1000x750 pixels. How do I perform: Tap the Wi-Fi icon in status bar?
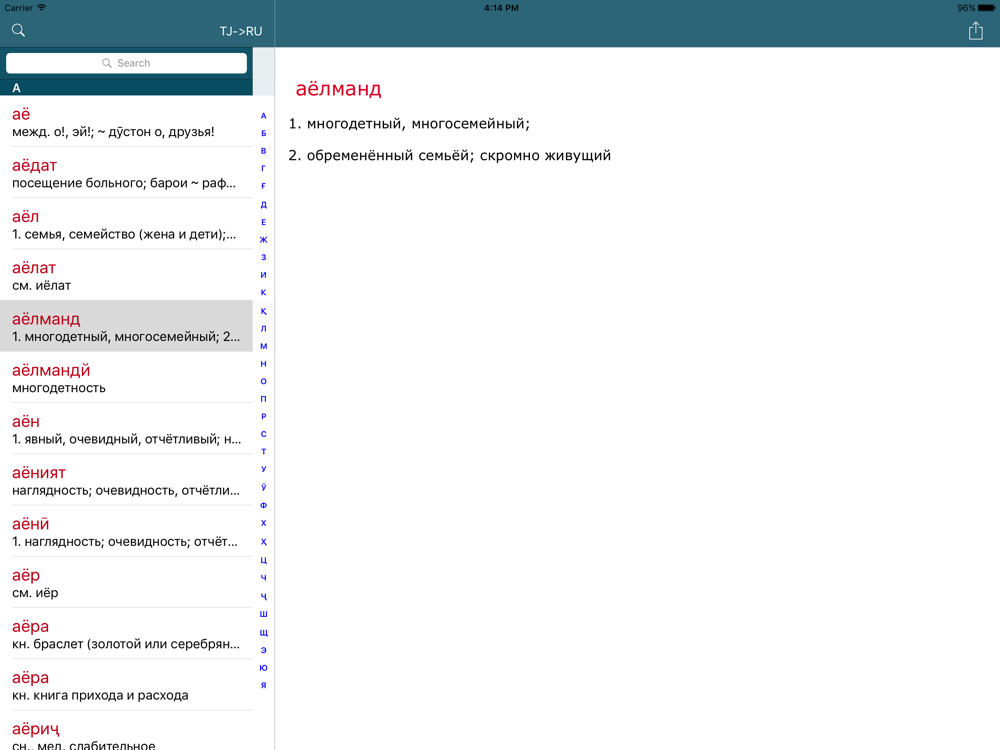[41, 8]
